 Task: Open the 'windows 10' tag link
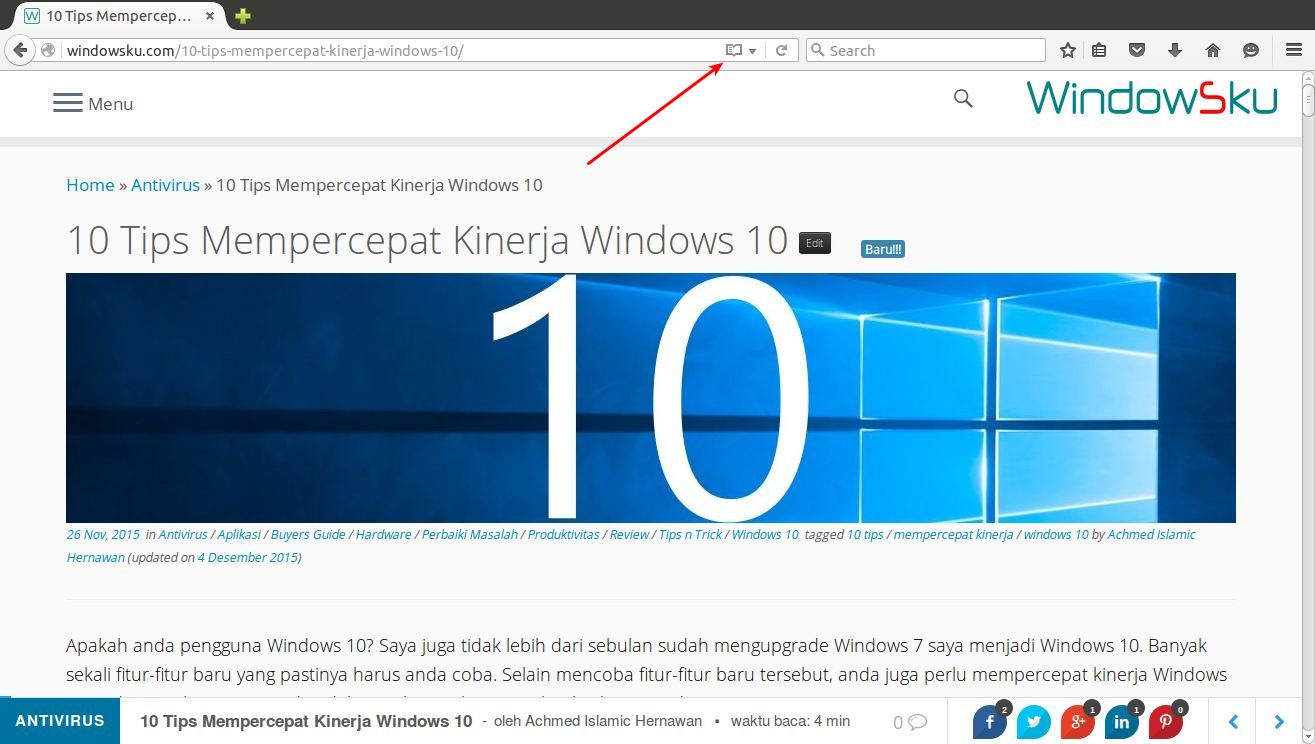pyautogui.click(x=1056, y=534)
